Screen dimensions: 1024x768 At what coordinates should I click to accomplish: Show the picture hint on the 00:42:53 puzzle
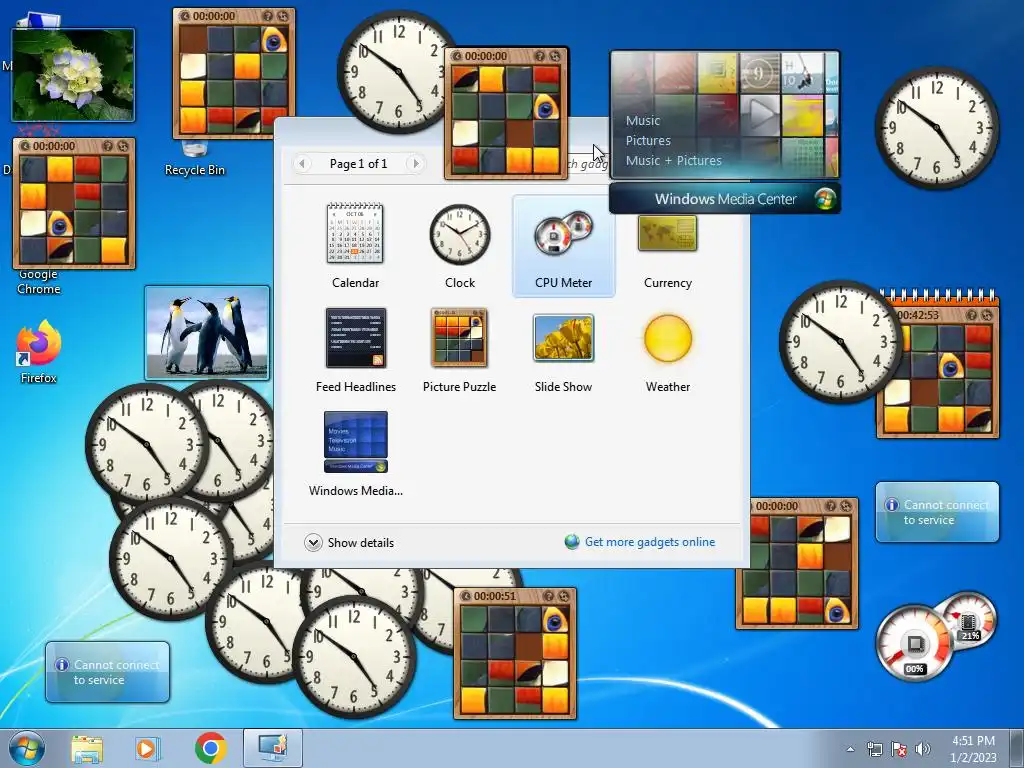tap(971, 315)
